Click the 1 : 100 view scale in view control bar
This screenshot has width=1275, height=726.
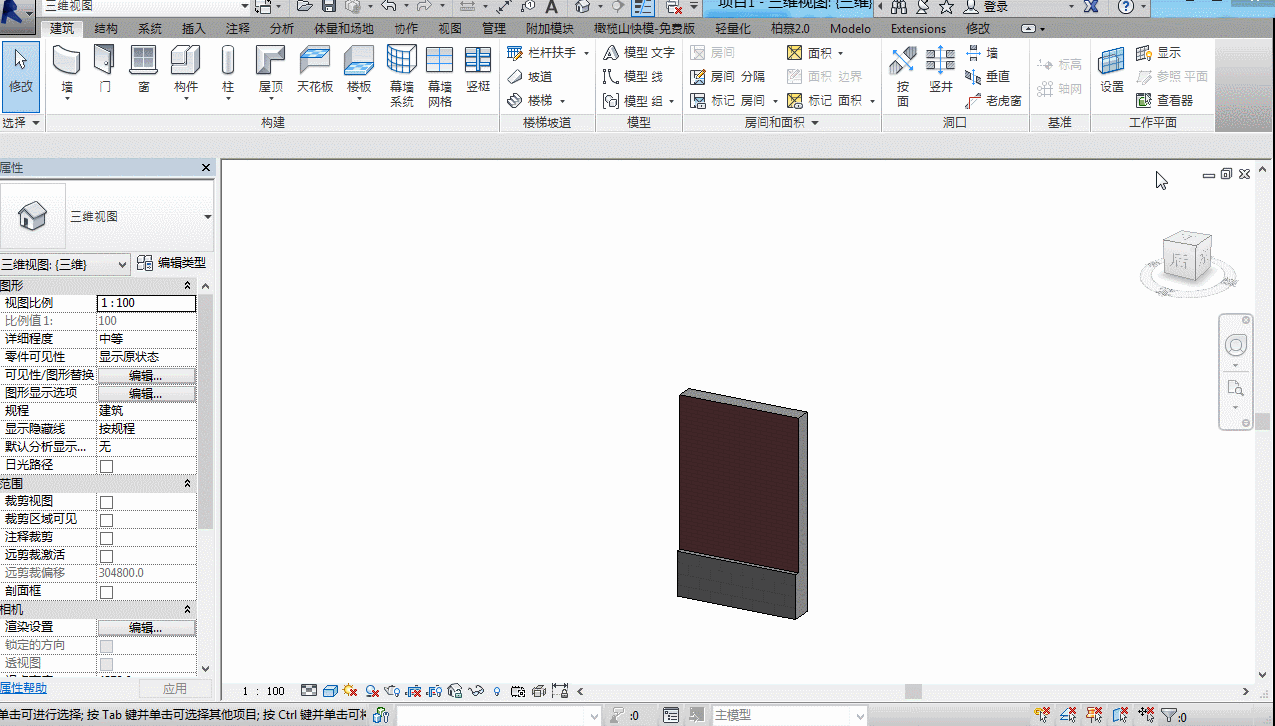(264, 691)
